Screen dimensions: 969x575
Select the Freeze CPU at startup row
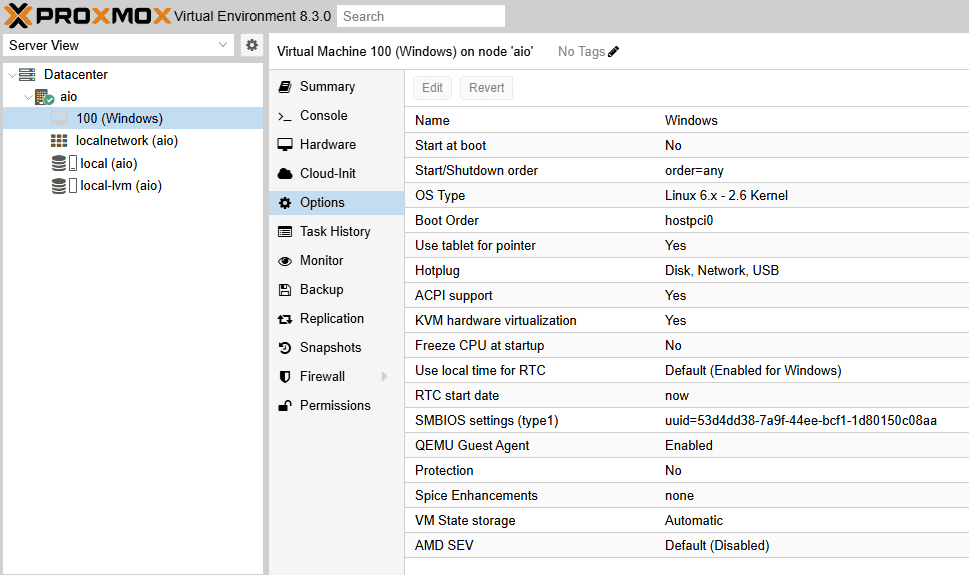(x=687, y=346)
